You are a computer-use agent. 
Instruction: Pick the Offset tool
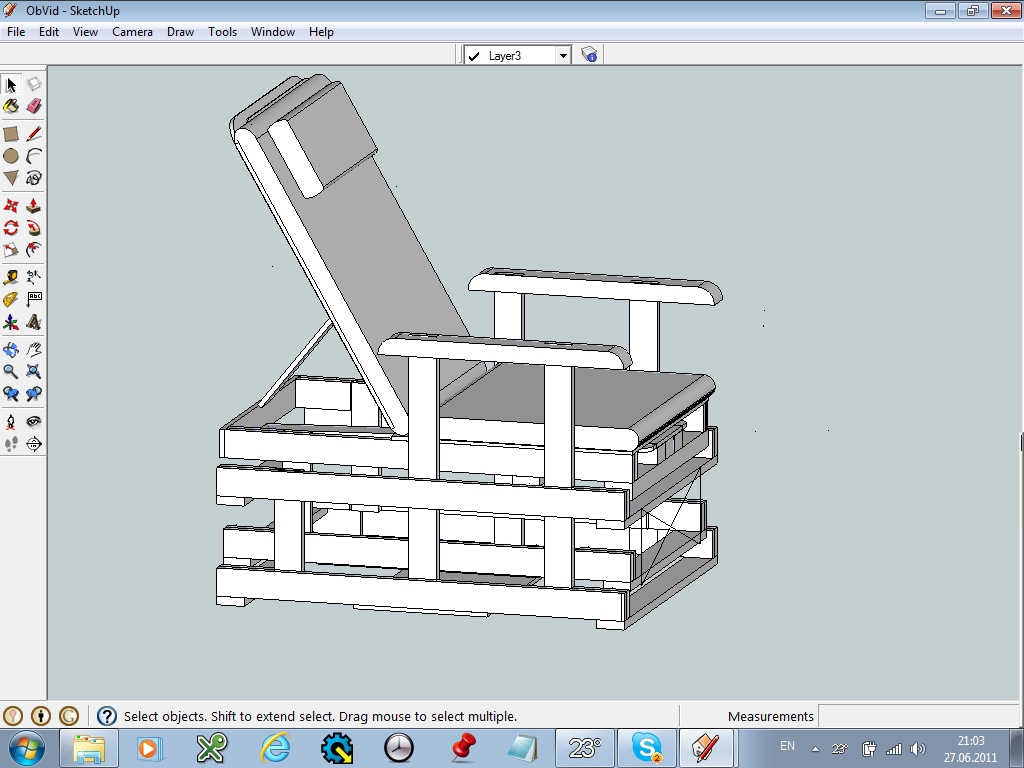34,250
